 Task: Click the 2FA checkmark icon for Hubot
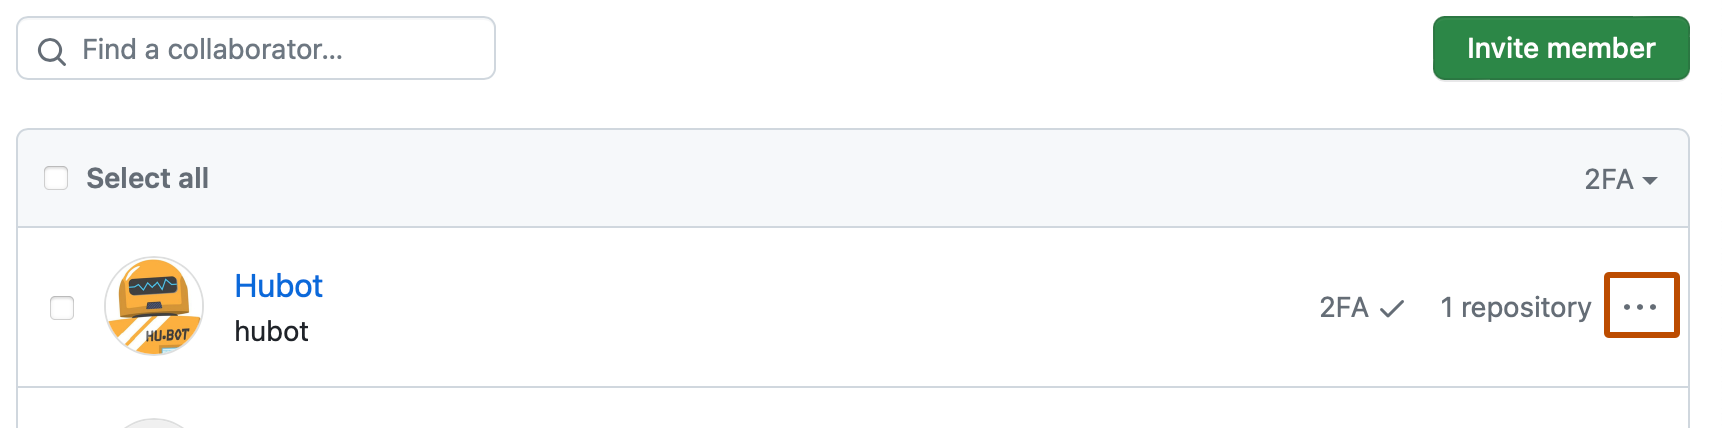pos(1392,309)
